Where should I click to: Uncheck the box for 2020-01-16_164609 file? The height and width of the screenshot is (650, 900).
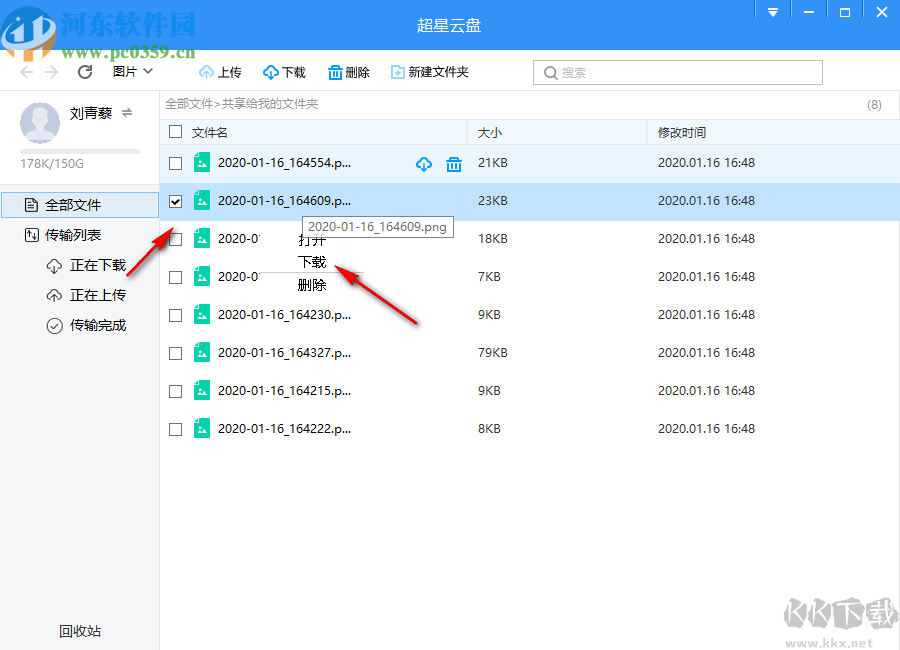pos(176,202)
